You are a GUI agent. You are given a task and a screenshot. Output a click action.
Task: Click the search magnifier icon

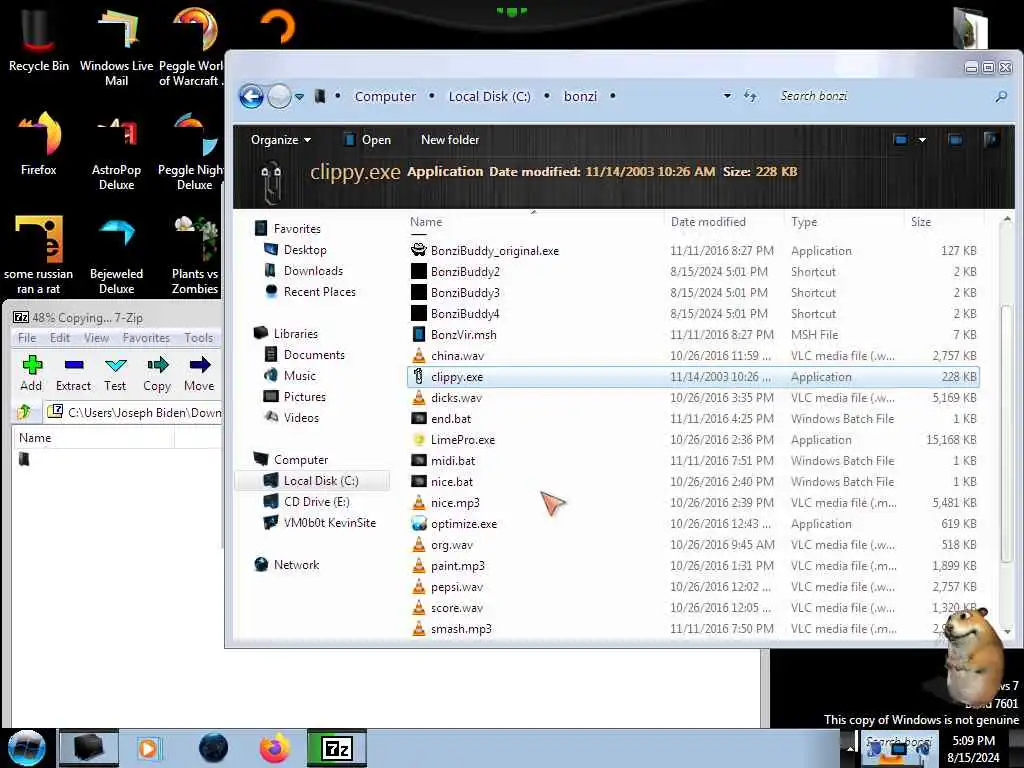(1001, 97)
